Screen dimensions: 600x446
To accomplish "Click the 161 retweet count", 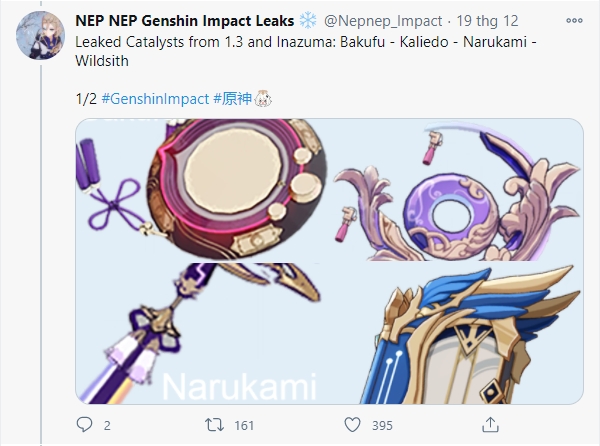I will coord(244,425).
